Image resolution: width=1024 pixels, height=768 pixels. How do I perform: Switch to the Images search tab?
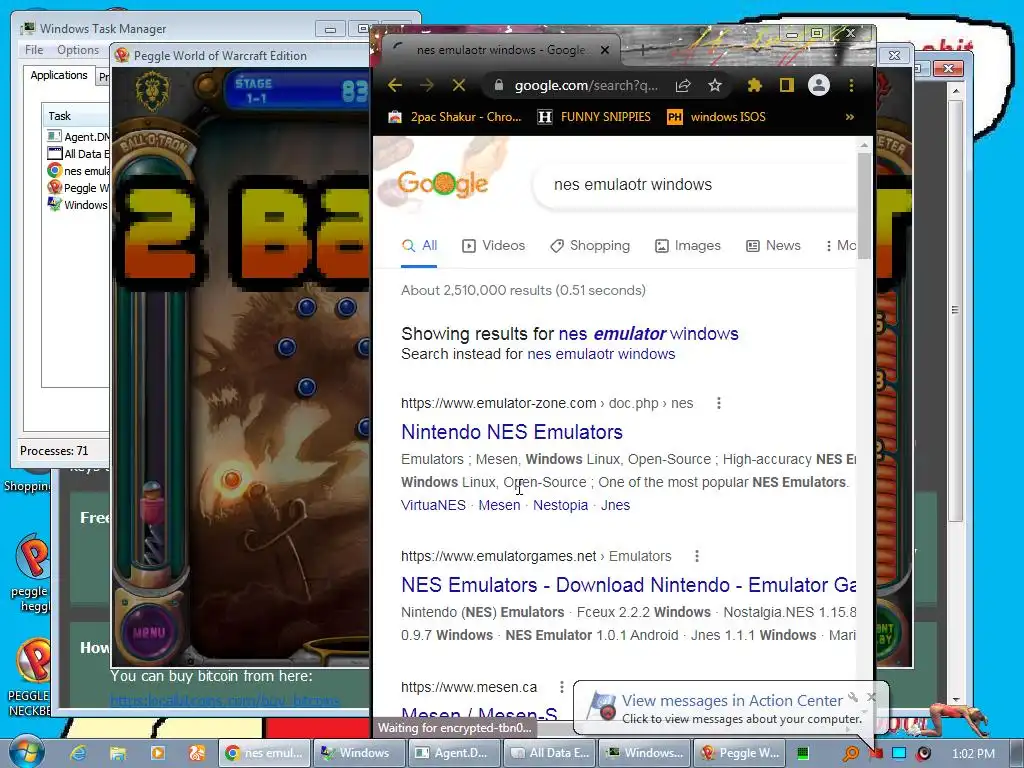pos(688,246)
